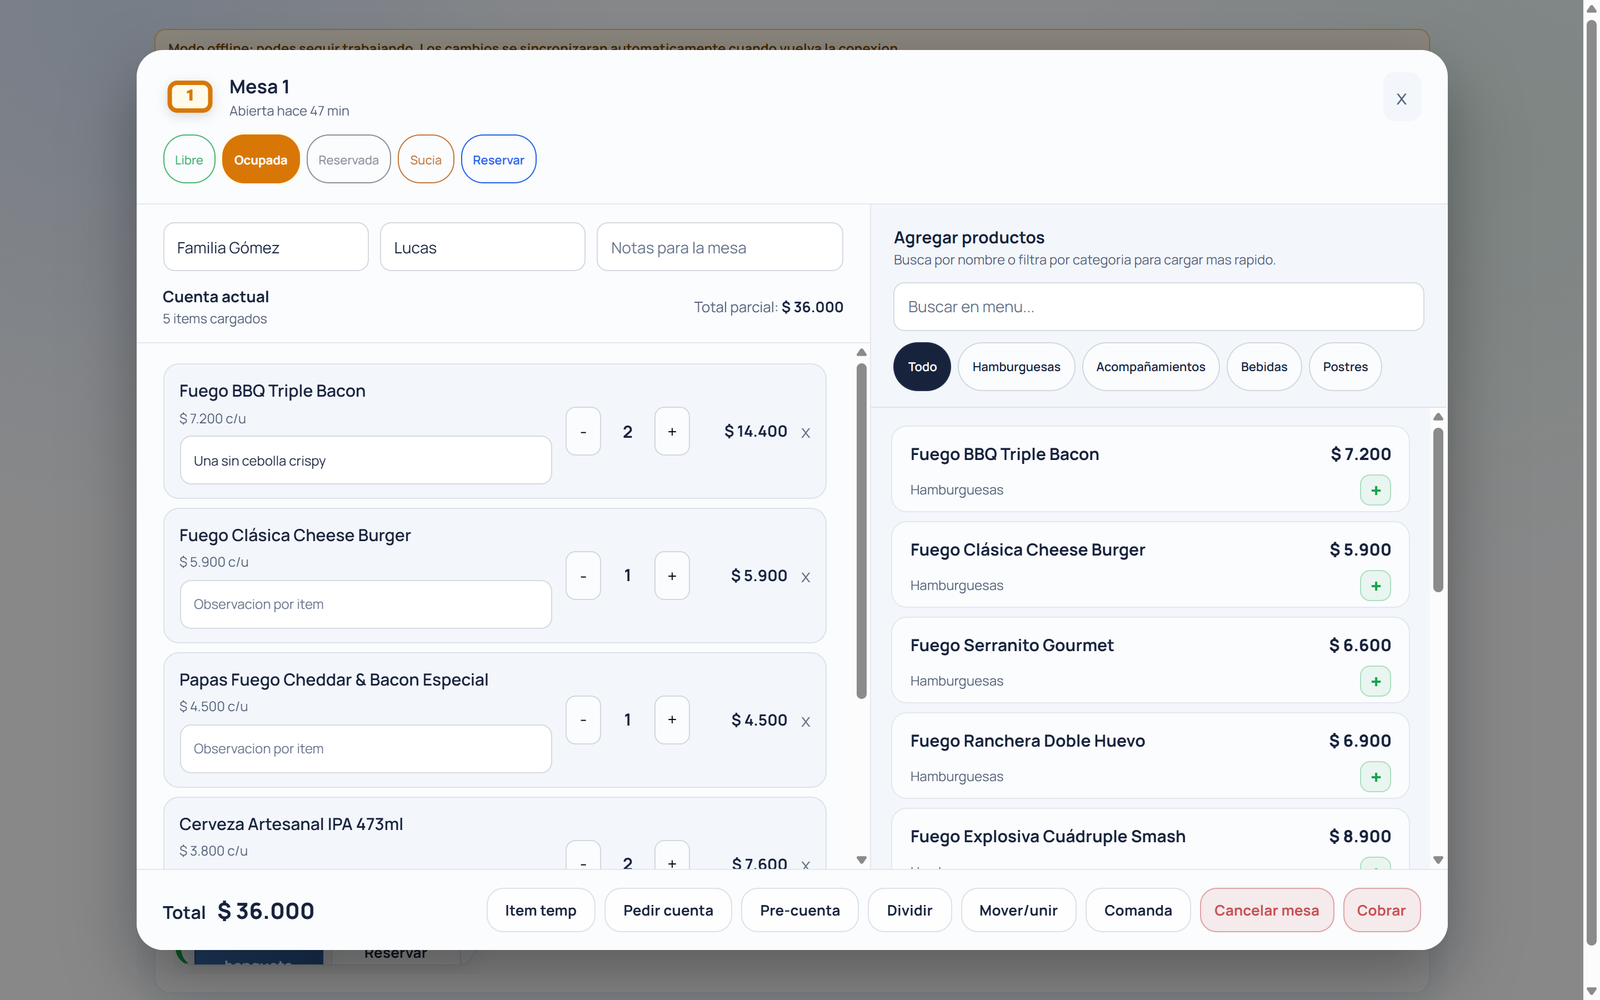The width and height of the screenshot is (1600, 1000).
Task: Filter menu by Acompañamientos
Action: pos(1151,367)
